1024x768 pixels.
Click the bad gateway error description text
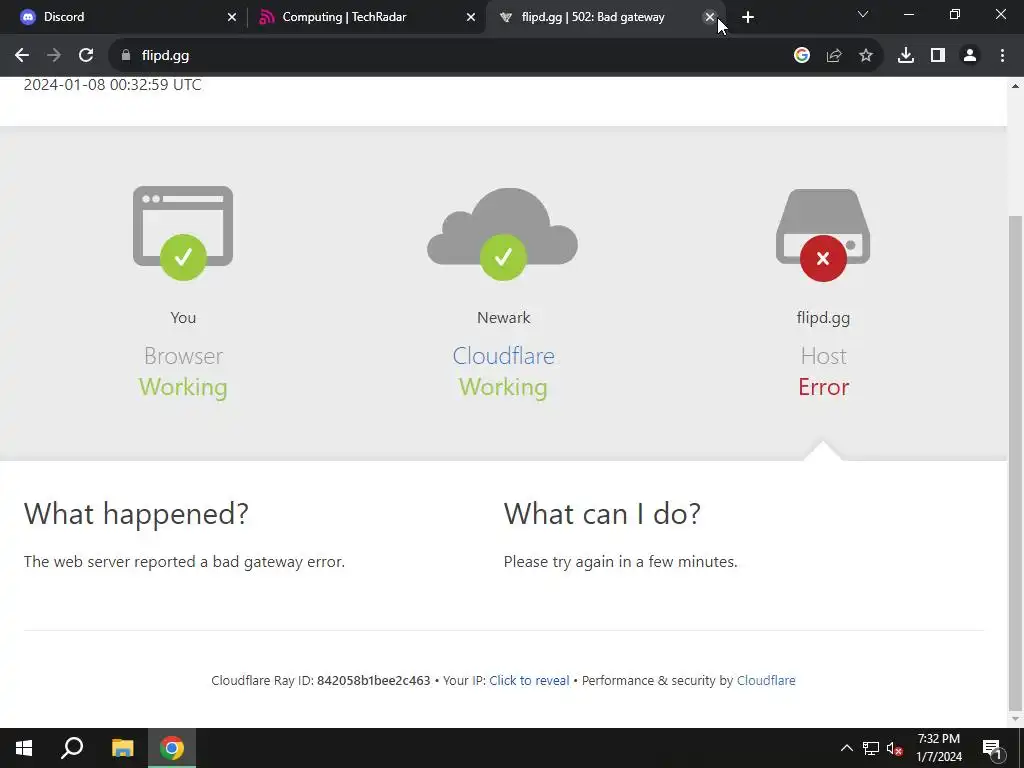pos(184,562)
